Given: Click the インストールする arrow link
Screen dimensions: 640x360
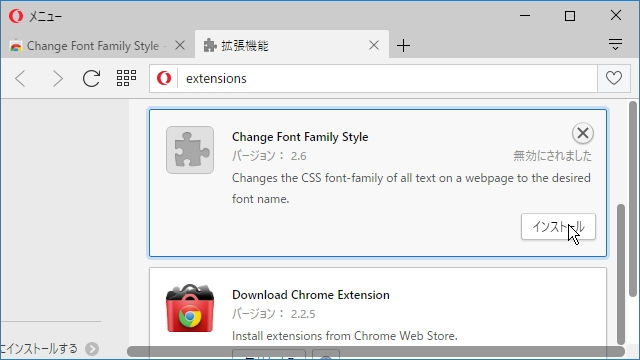Looking at the screenshot, I should point(92,349).
